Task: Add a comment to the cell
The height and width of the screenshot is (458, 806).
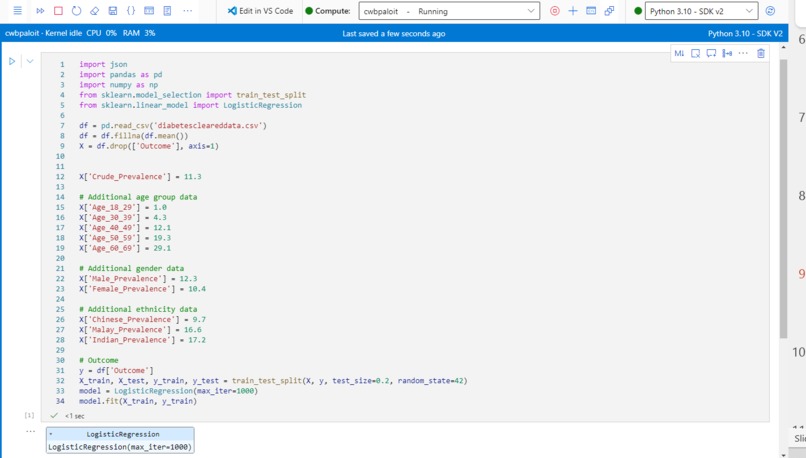Action: (711, 53)
